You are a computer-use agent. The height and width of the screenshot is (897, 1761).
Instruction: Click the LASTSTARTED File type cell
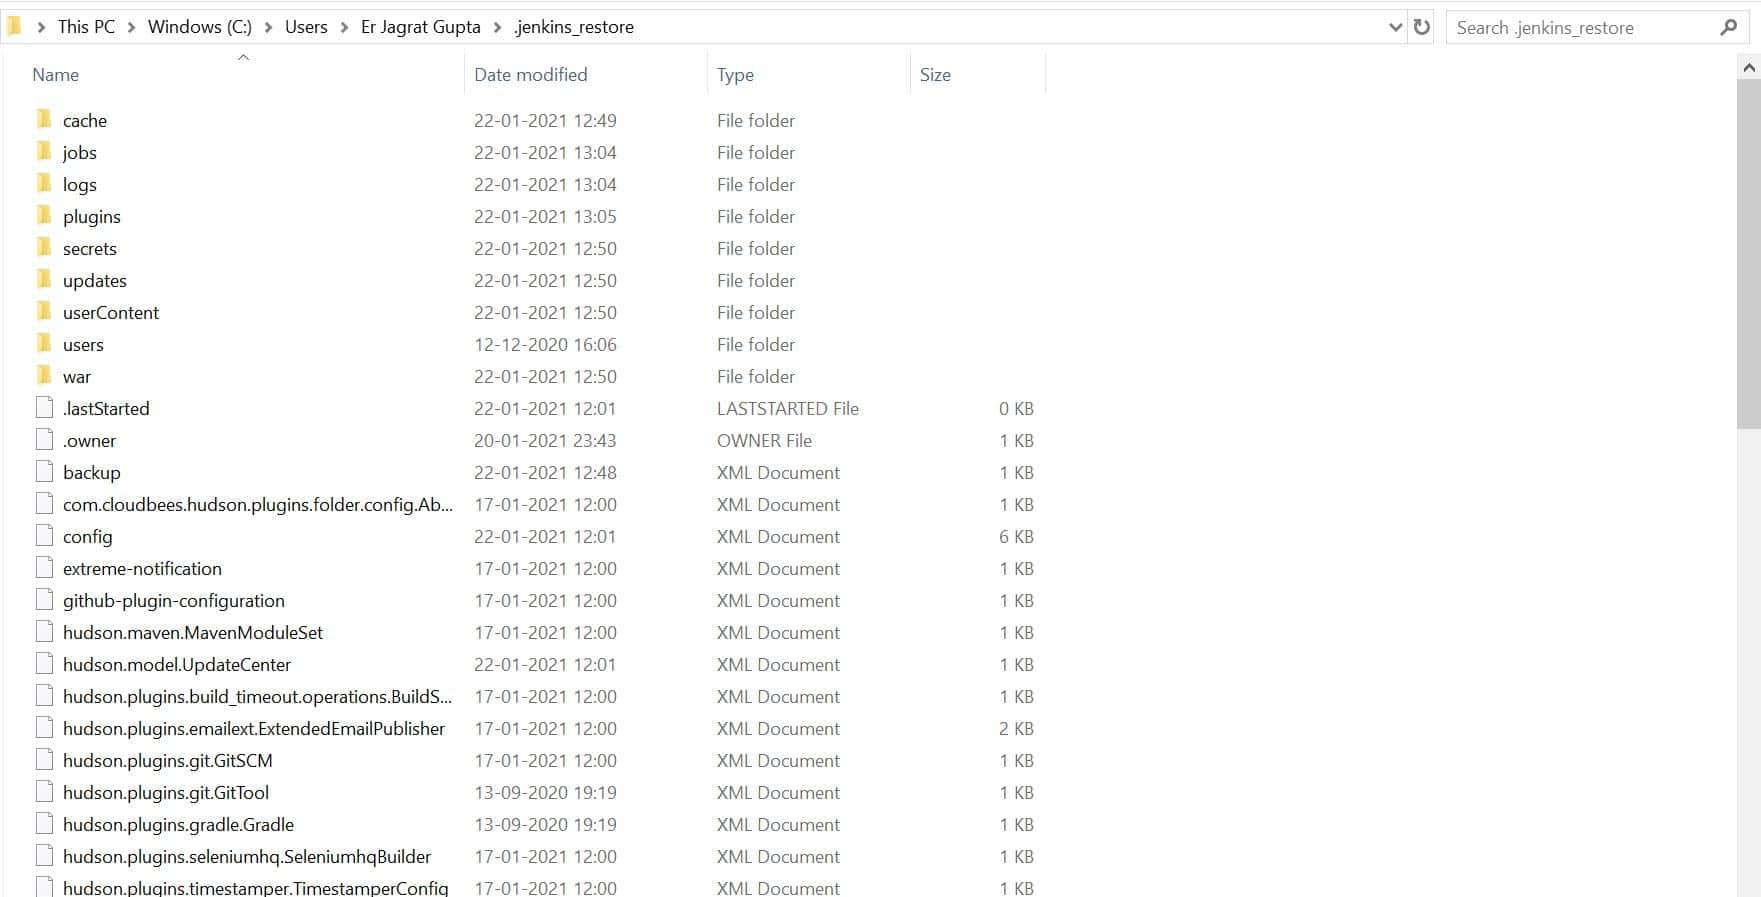tap(788, 408)
